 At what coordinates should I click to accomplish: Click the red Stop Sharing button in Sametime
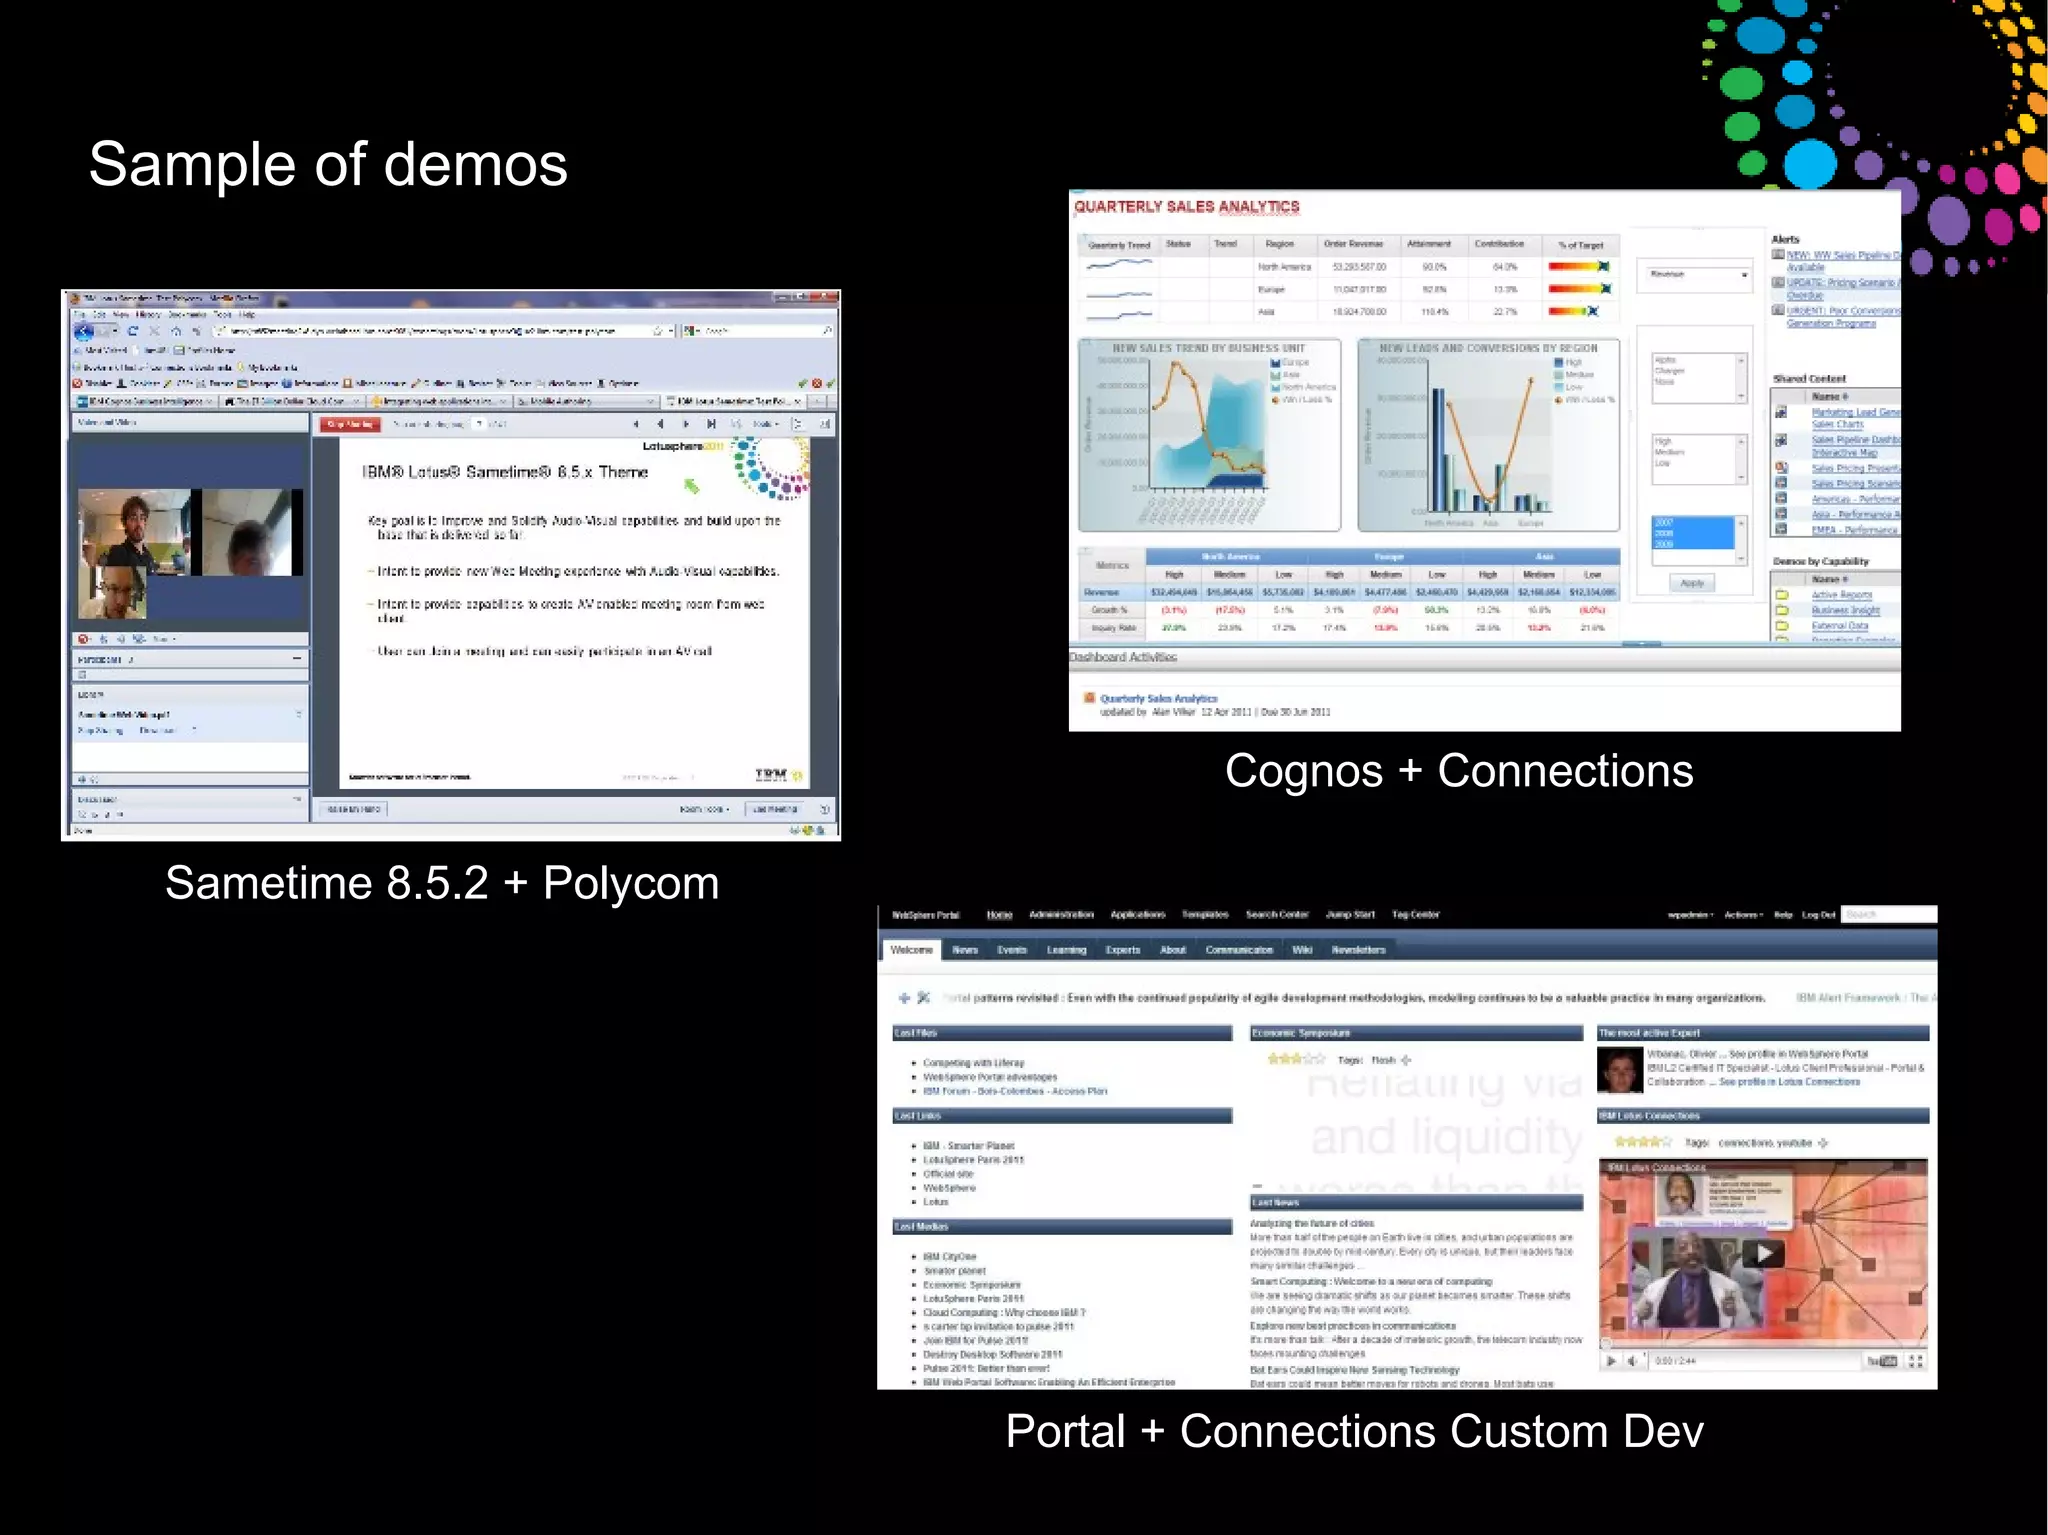(x=350, y=425)
